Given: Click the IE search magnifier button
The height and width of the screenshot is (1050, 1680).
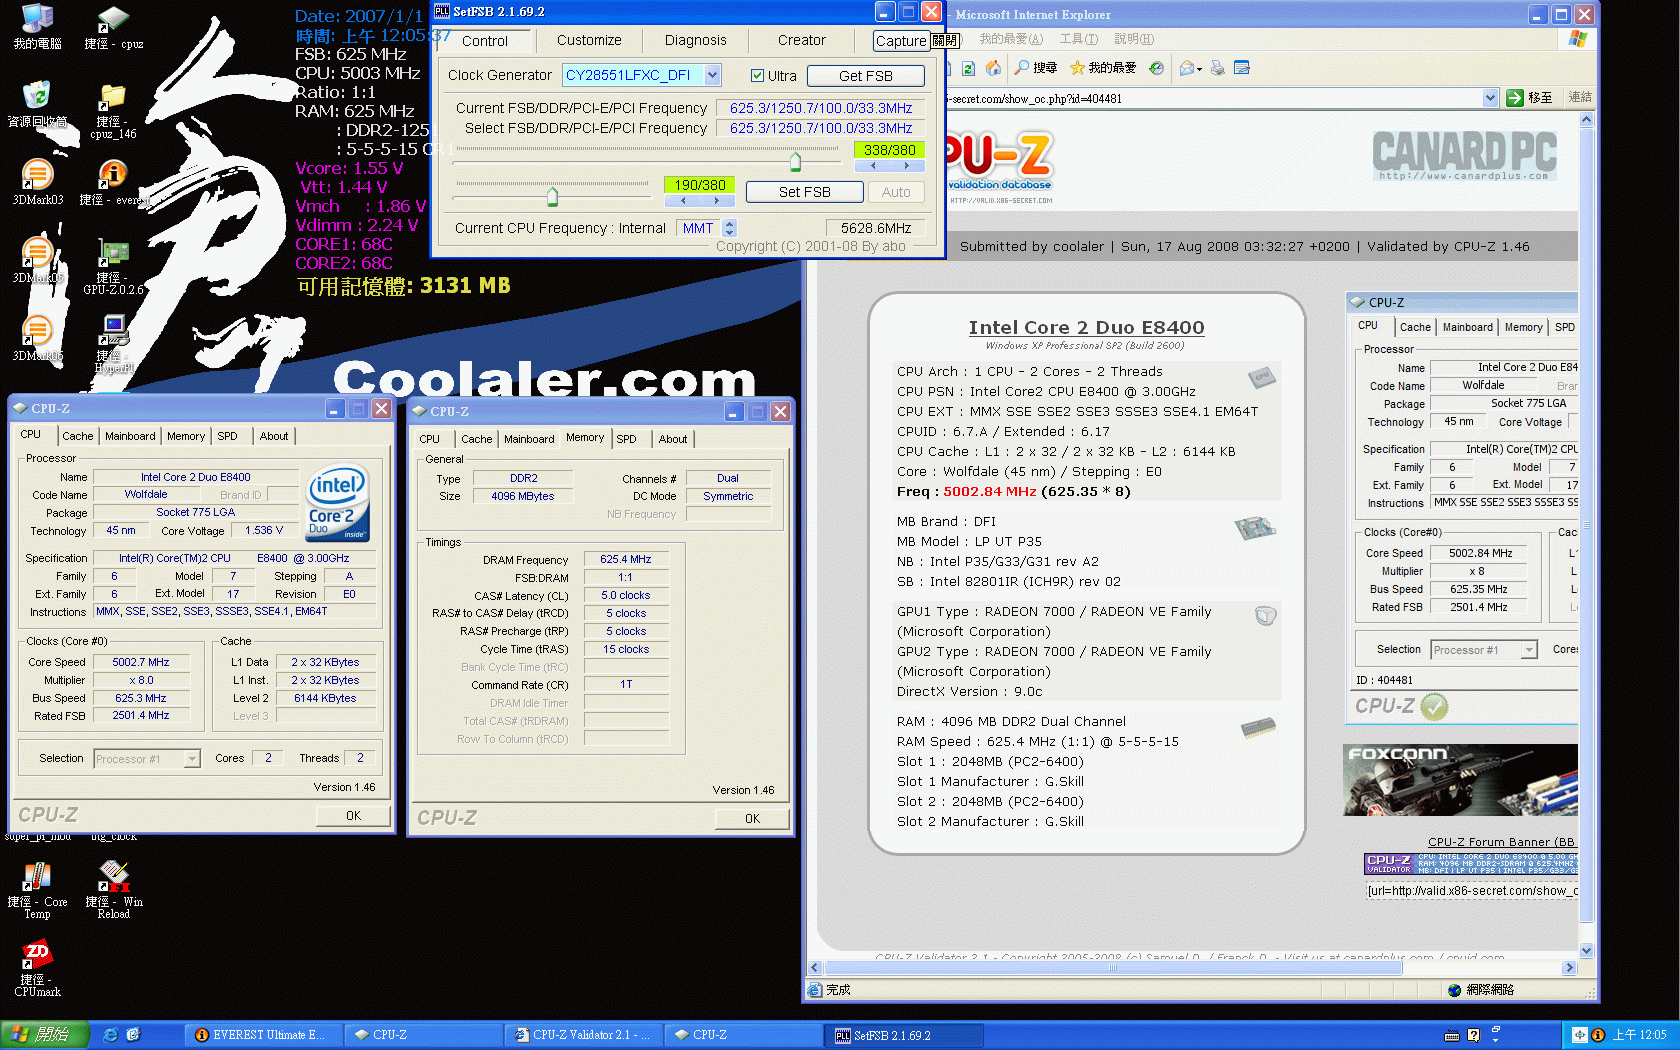Looking at the screenshot, I should pyautogui.click(x=1035, y=68).
